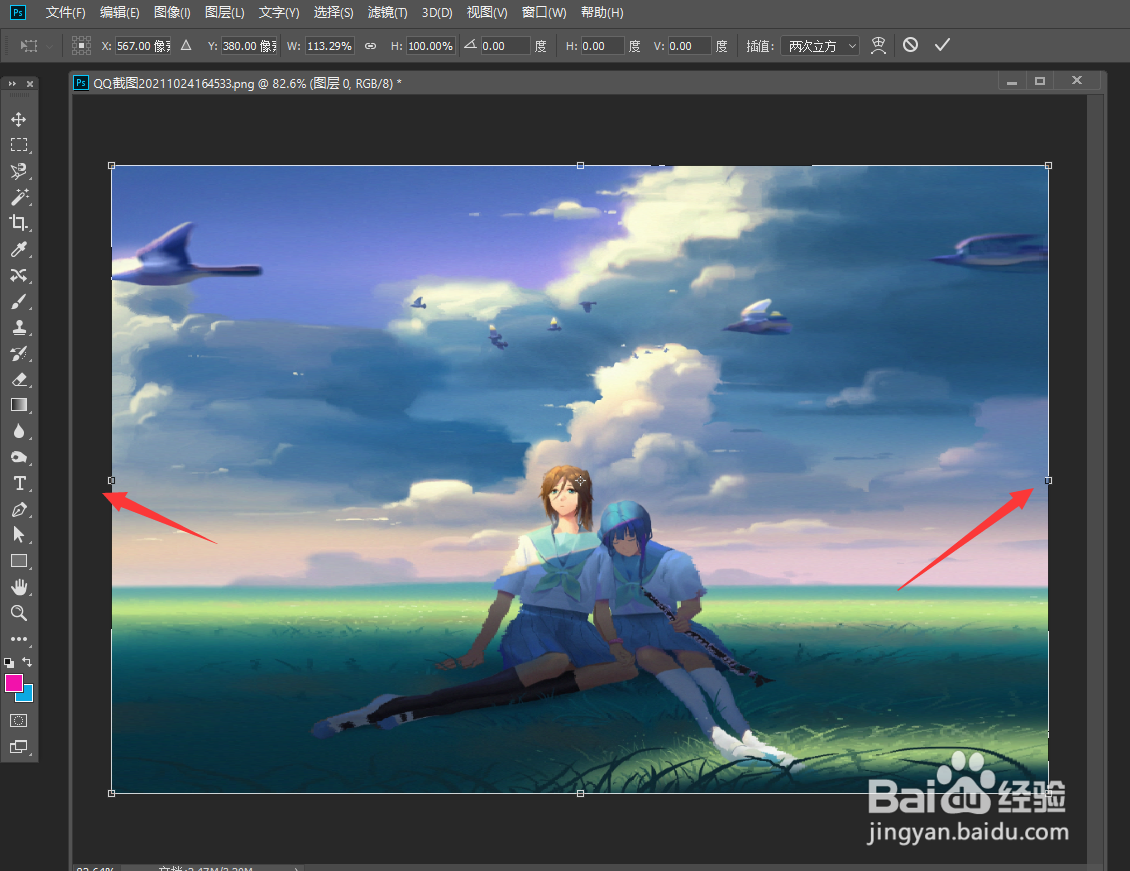This screenshot has width=1130, height=871.
Task: Toggle relative positioning triangle for reference point
Action: pos(186,45)
